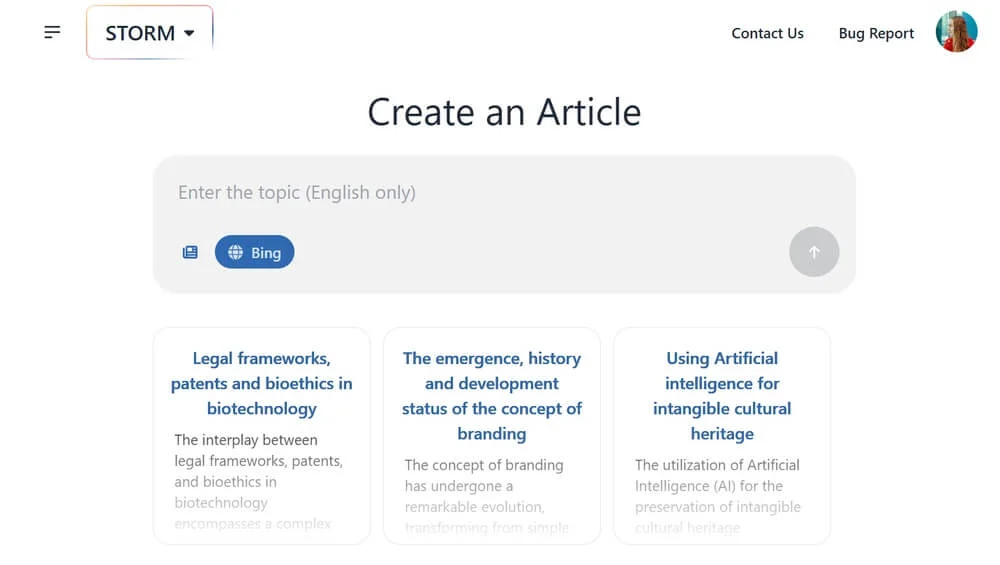1000x565 pixels.
Task: Expand the STORM mode dropdown
Action: coord(150,33)
